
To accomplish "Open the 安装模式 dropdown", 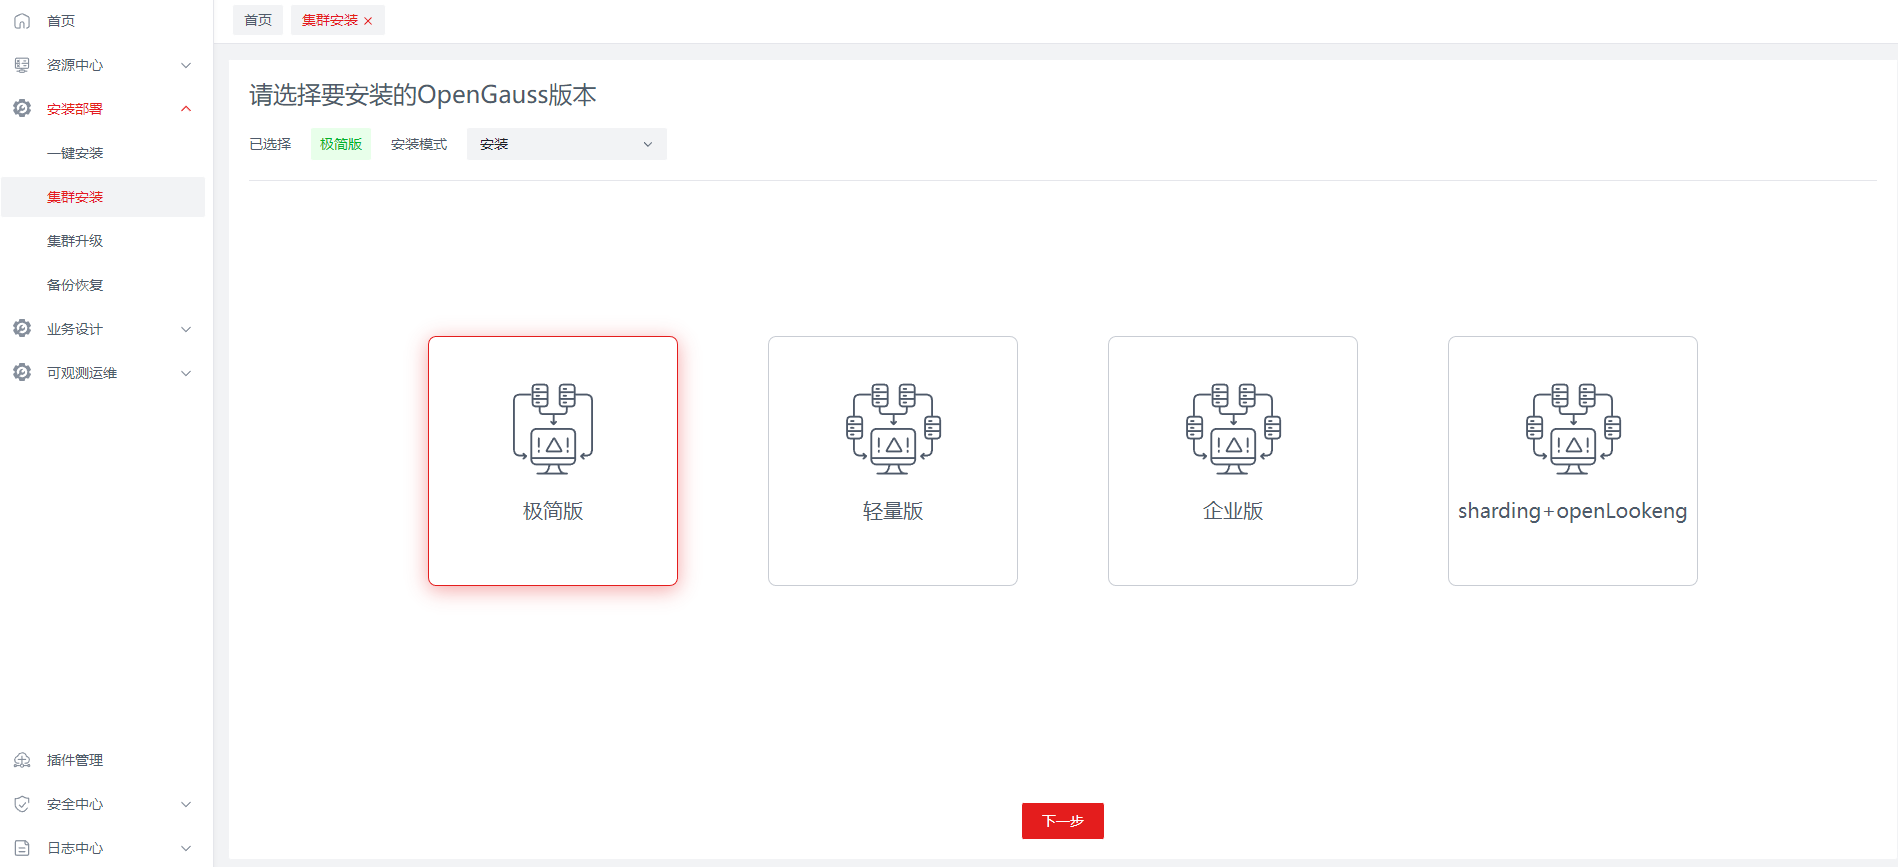I will pos(566,144).
